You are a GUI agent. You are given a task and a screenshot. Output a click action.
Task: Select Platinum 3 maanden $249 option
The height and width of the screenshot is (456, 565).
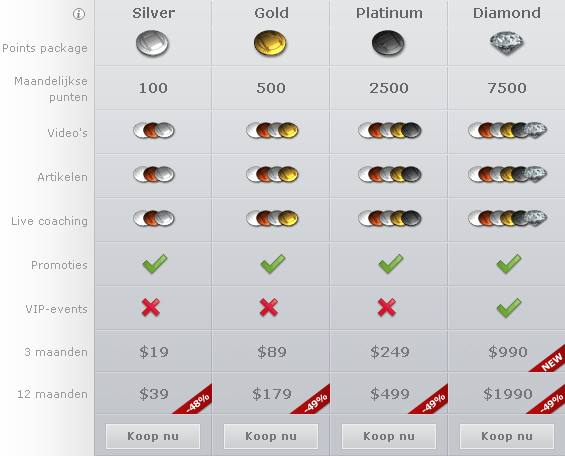[x=360, y=352]
